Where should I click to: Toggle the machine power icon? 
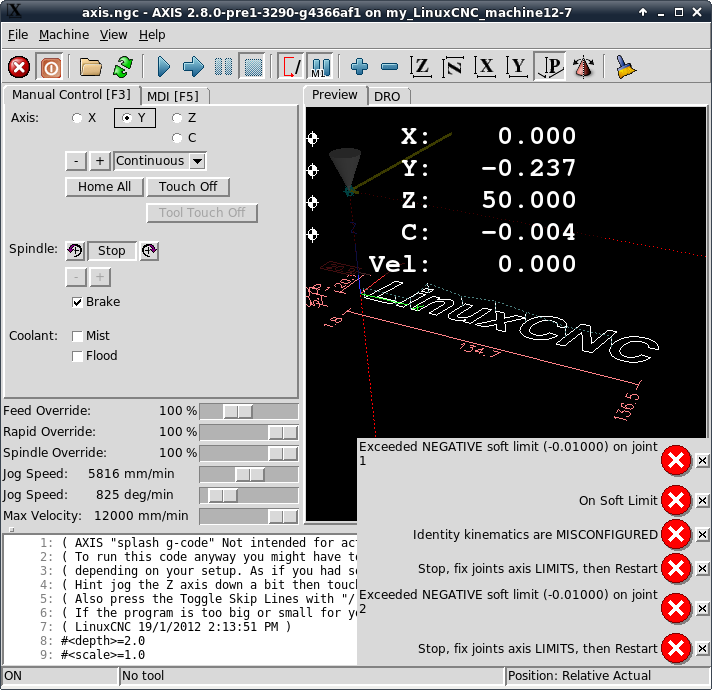(50, 67)
